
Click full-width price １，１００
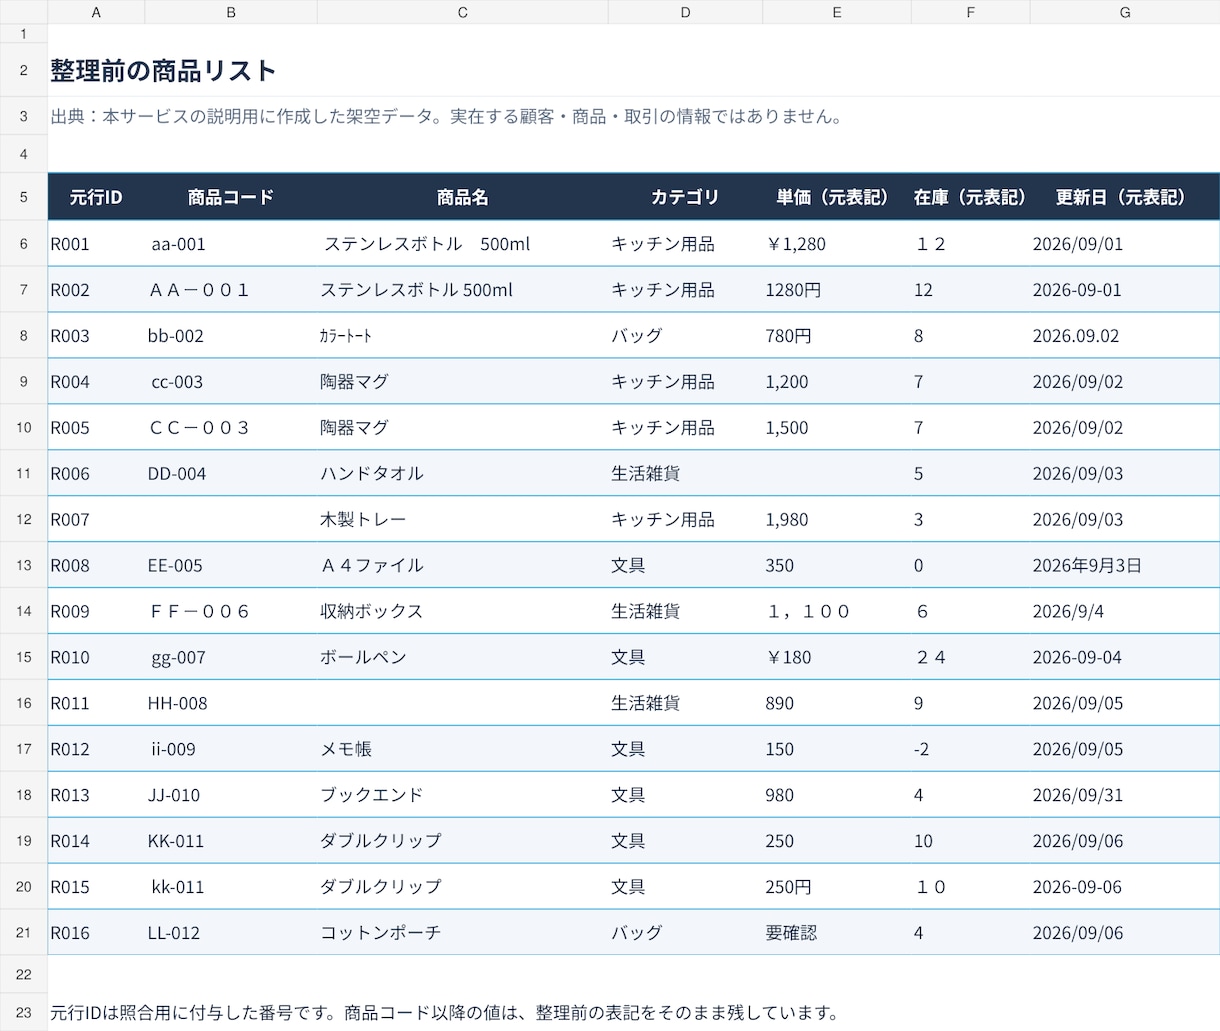(x=837, y=611)
